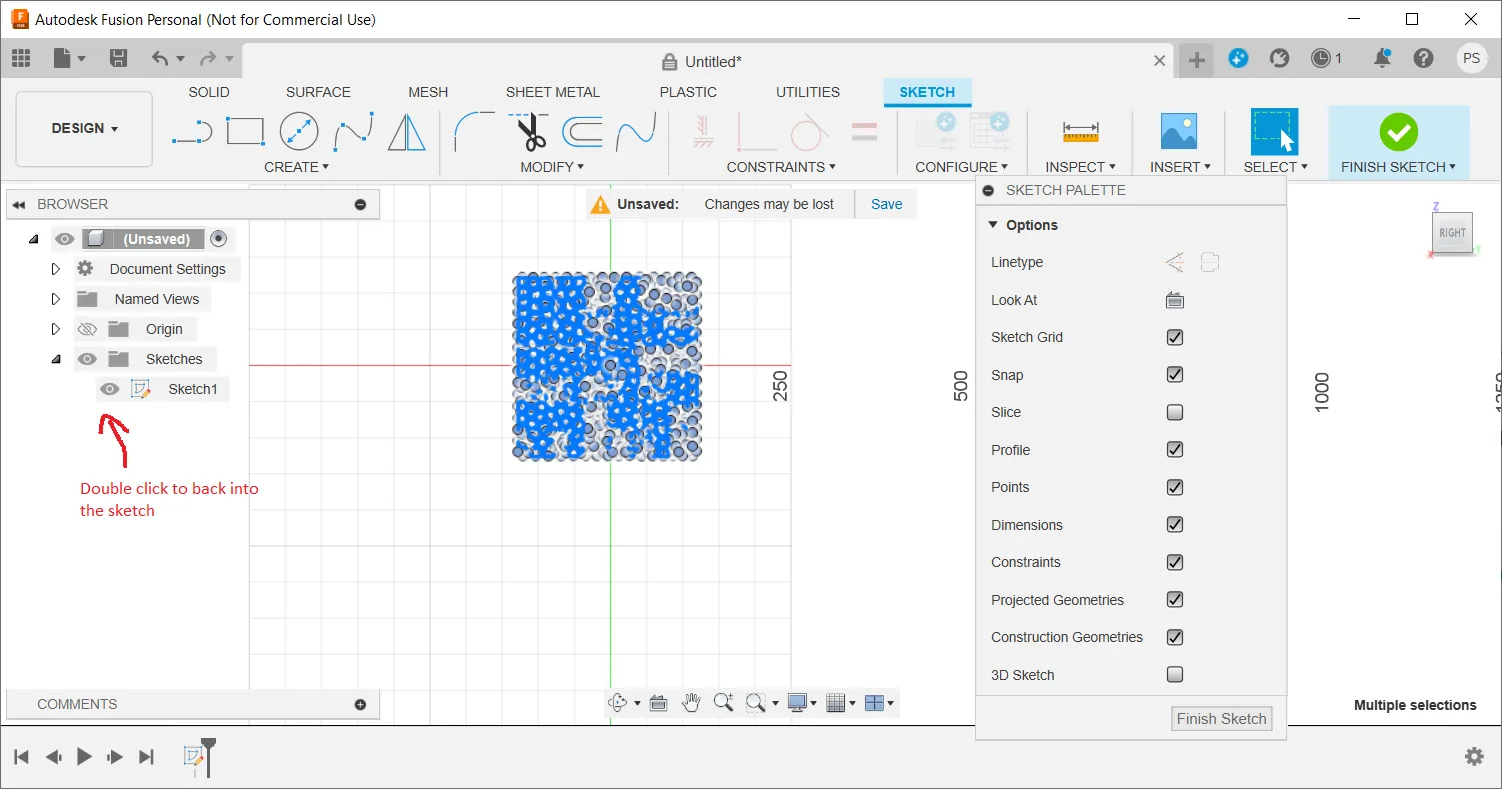Open the data panel grid icon
The width and height of the screenshot is (1502, 789).
pos(21,58)
